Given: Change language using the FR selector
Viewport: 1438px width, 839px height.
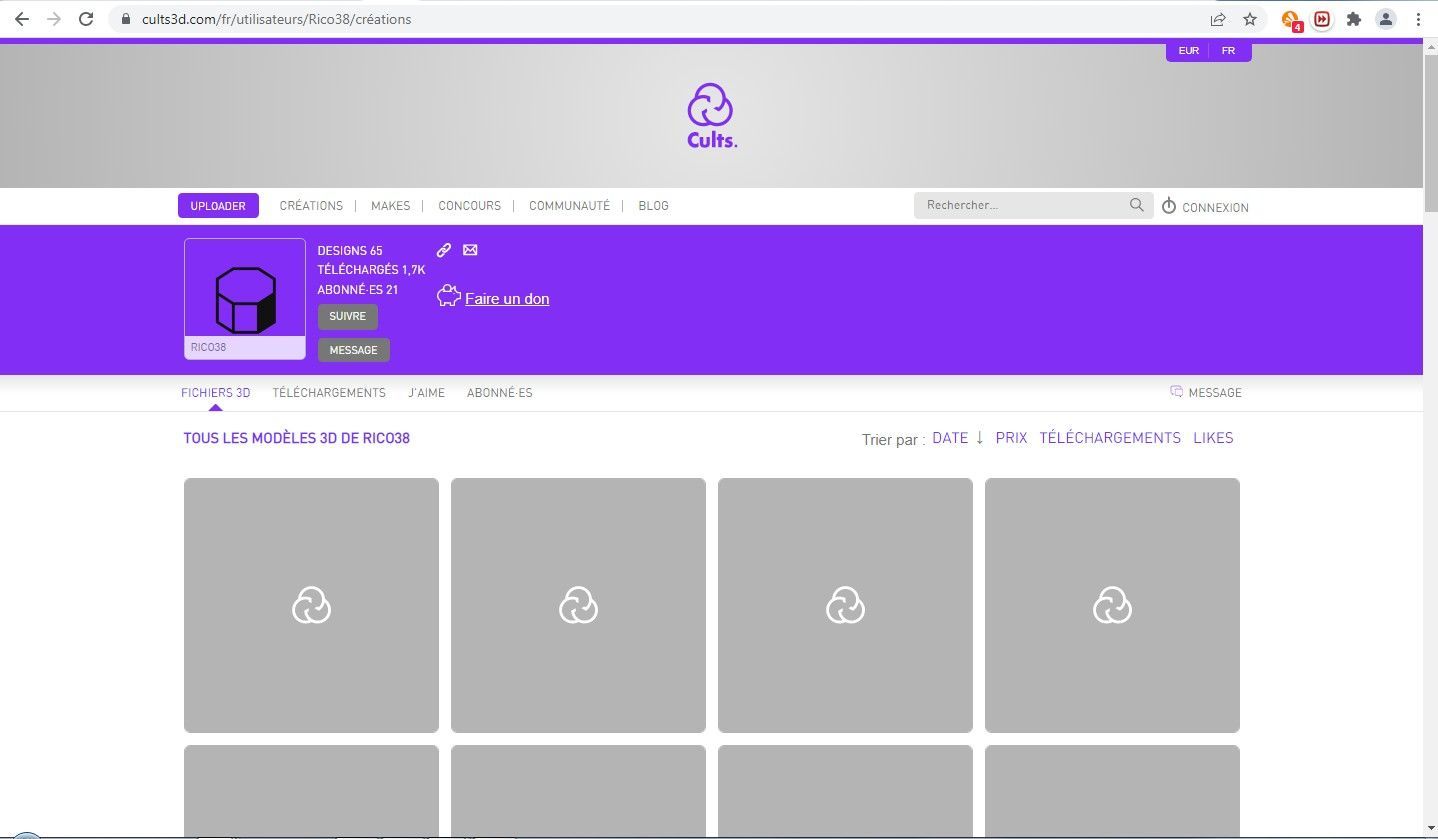Looking at the screenshot, I should pyautogui.click(x=1228, y=51).
